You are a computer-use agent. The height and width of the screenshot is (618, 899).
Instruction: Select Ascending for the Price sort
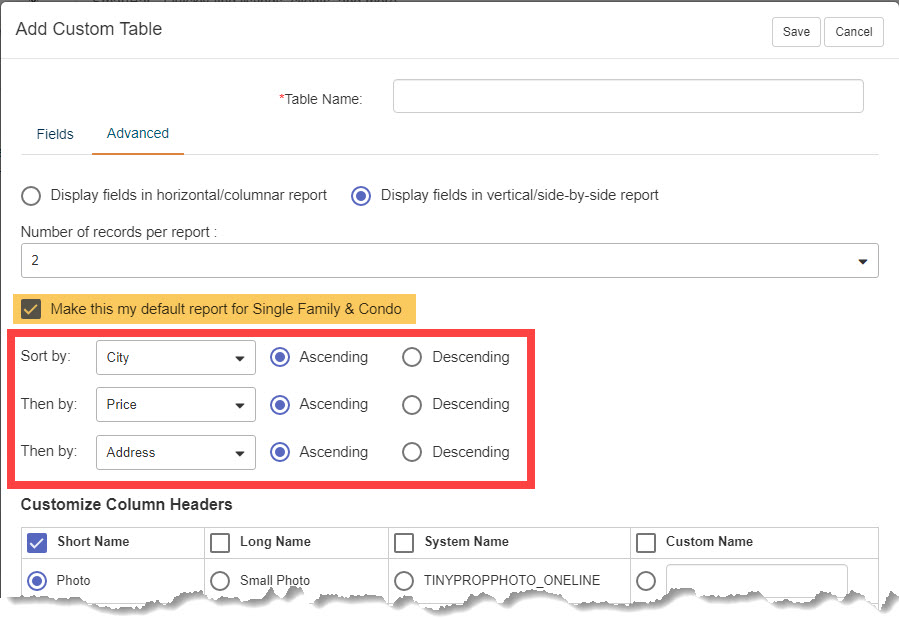[280, 405]
